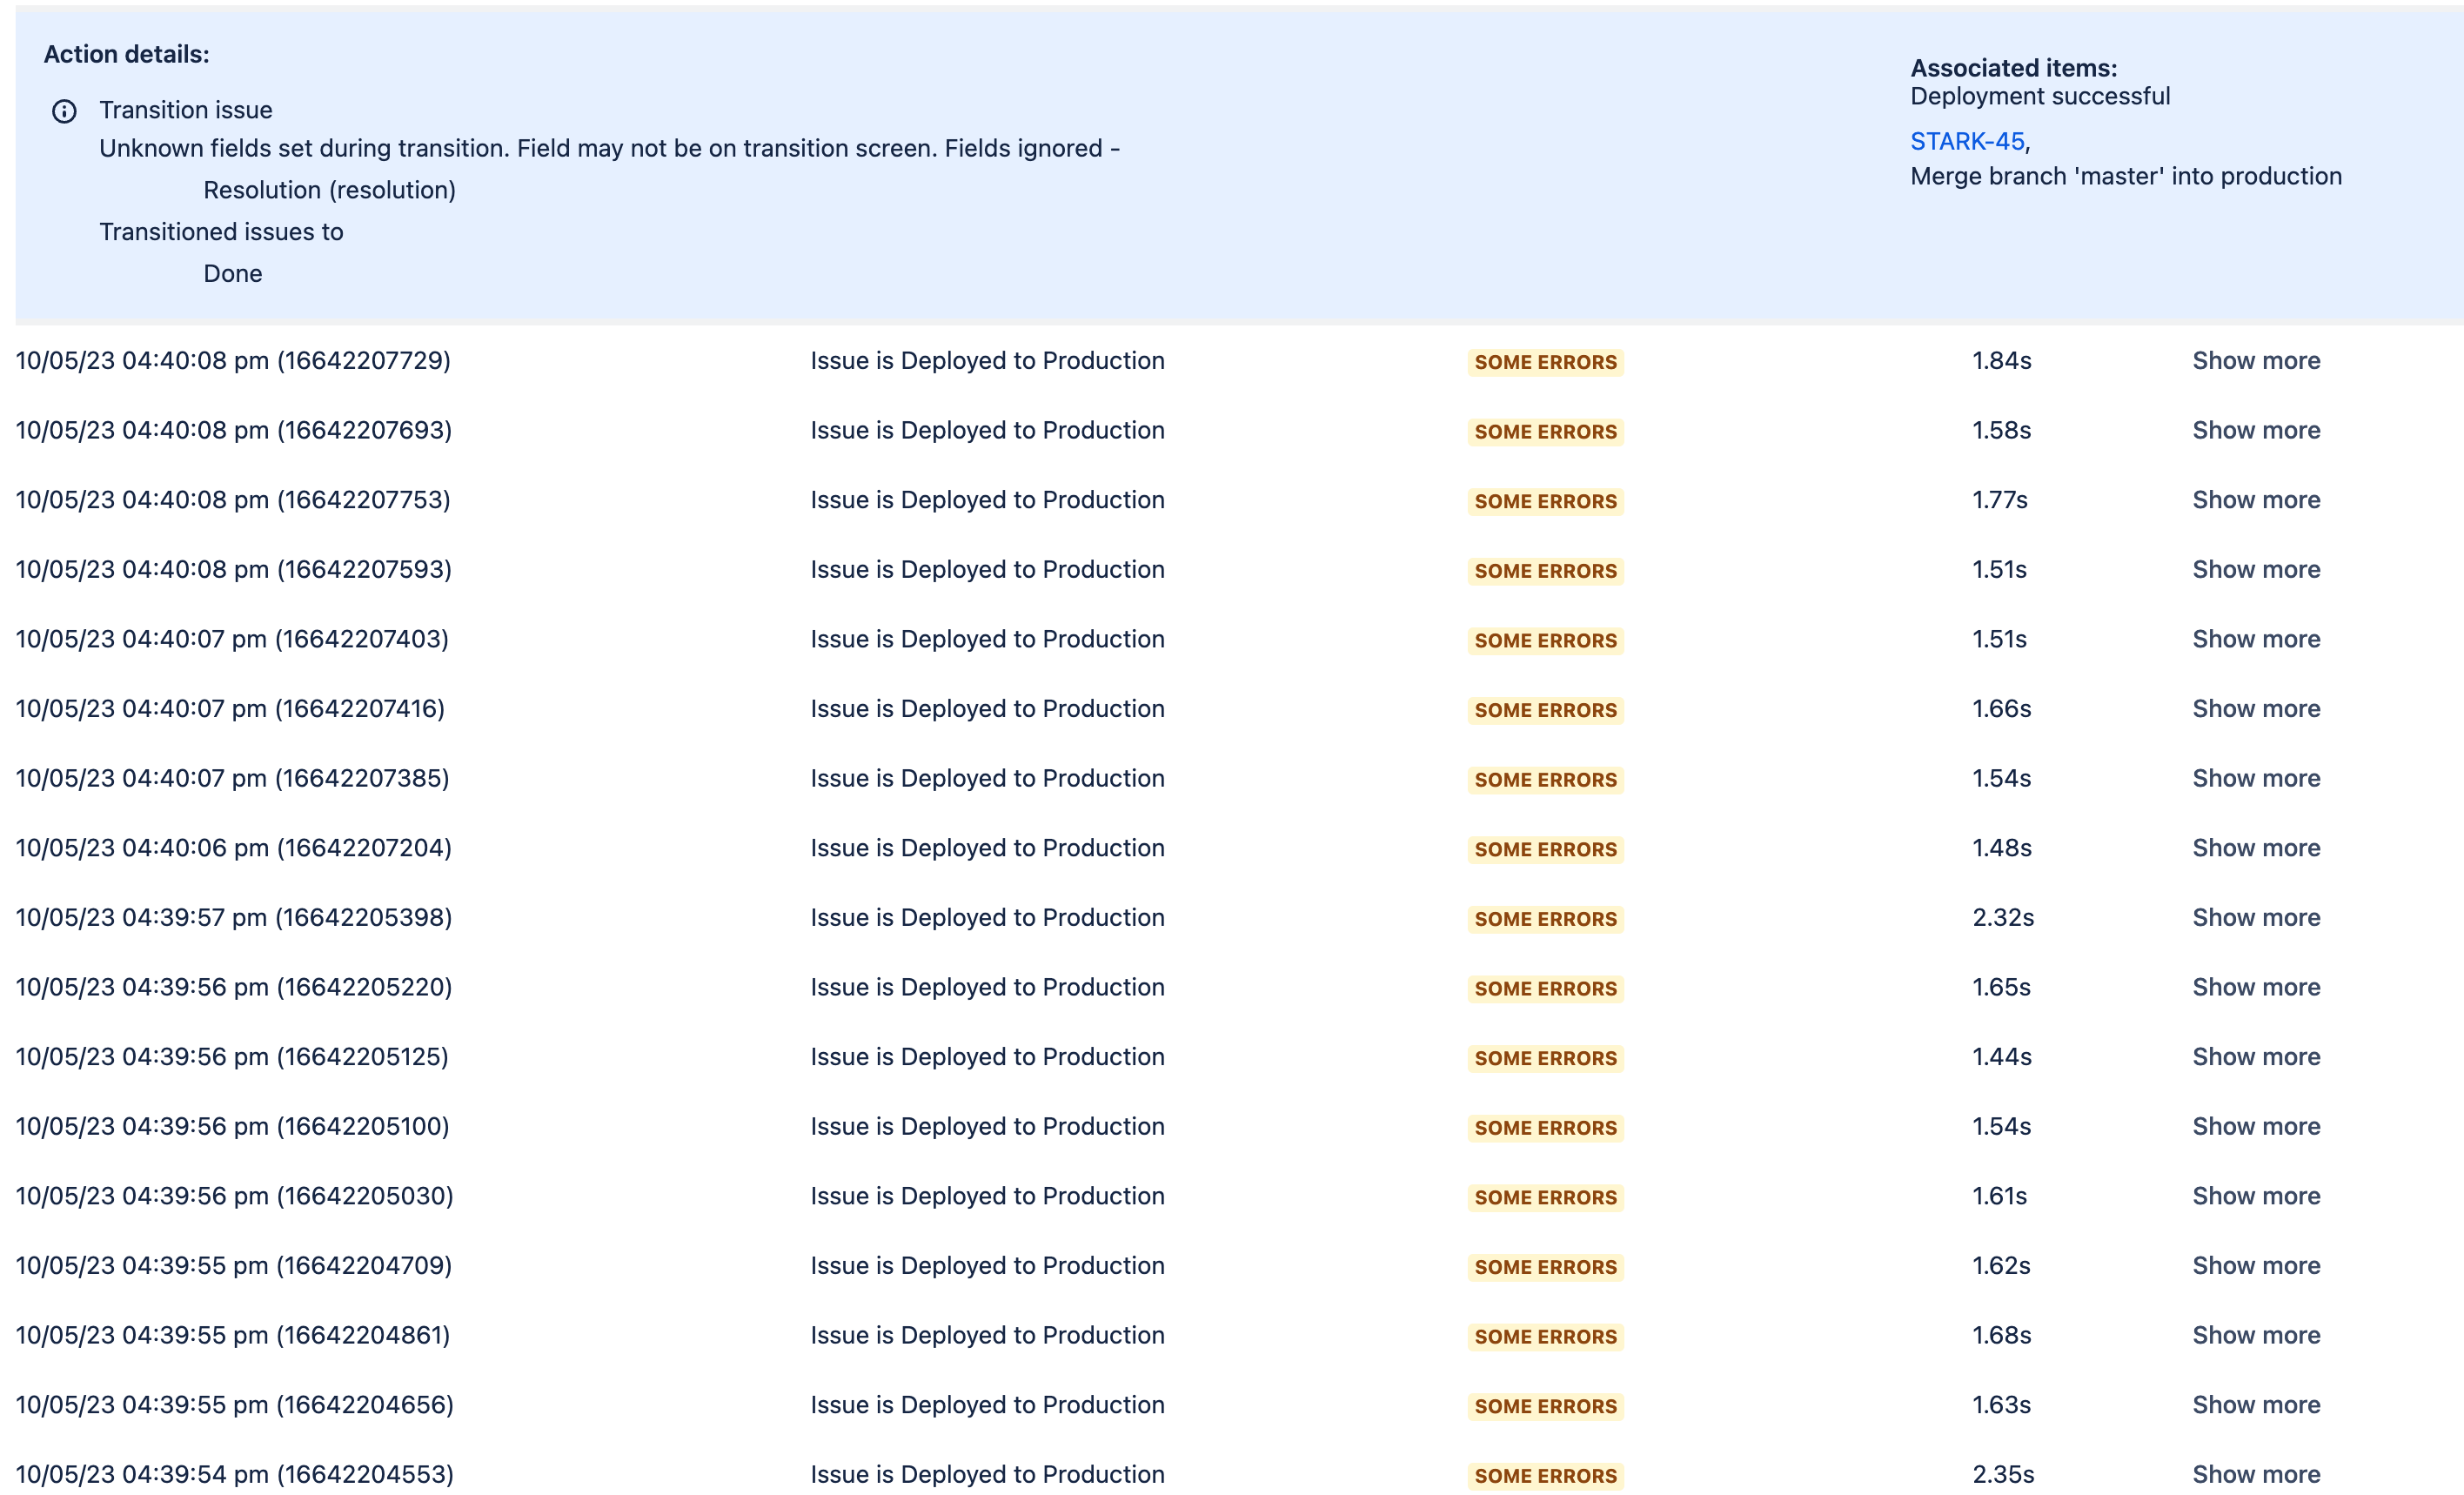Click SOME ERRORS badge for entry 16642205398
This screenshot has height=1495, width=2464.
(x=1545, y=919)
